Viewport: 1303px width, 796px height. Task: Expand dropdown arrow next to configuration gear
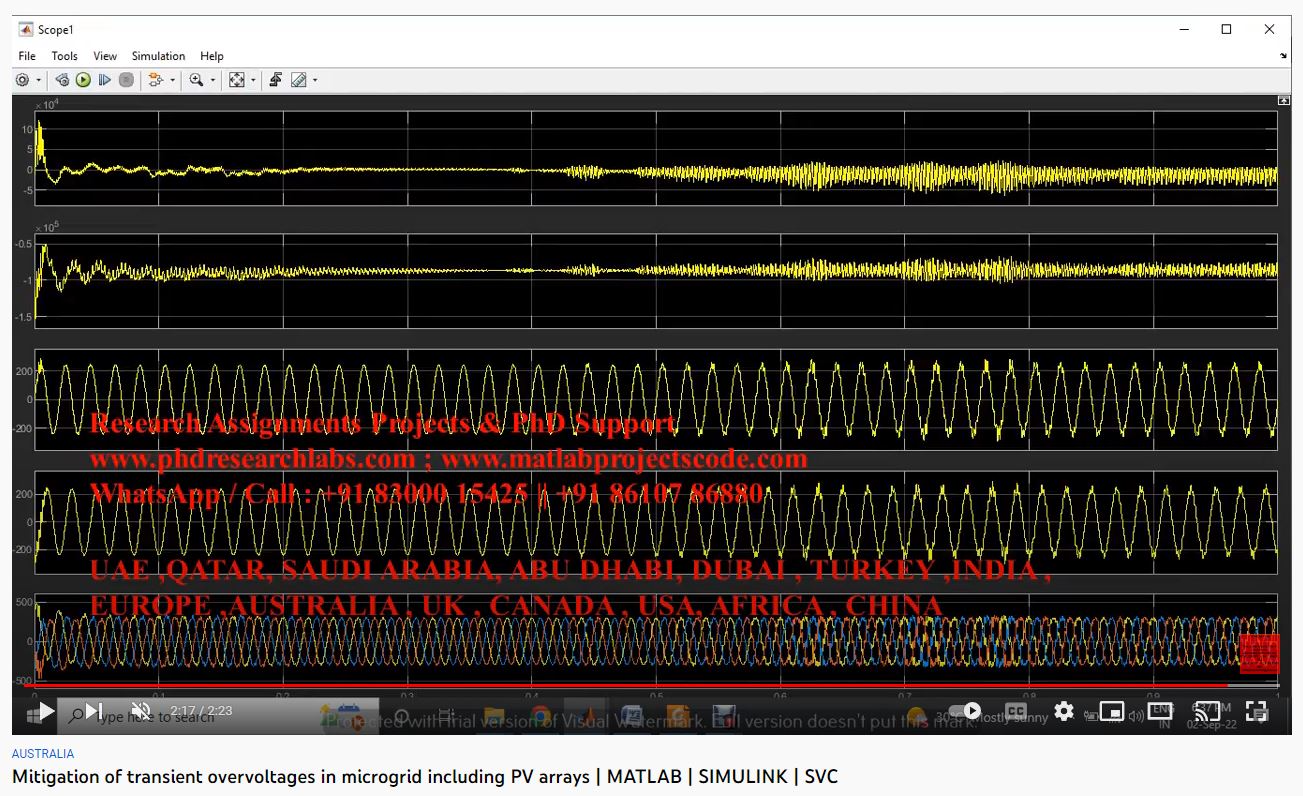(39, 80)
